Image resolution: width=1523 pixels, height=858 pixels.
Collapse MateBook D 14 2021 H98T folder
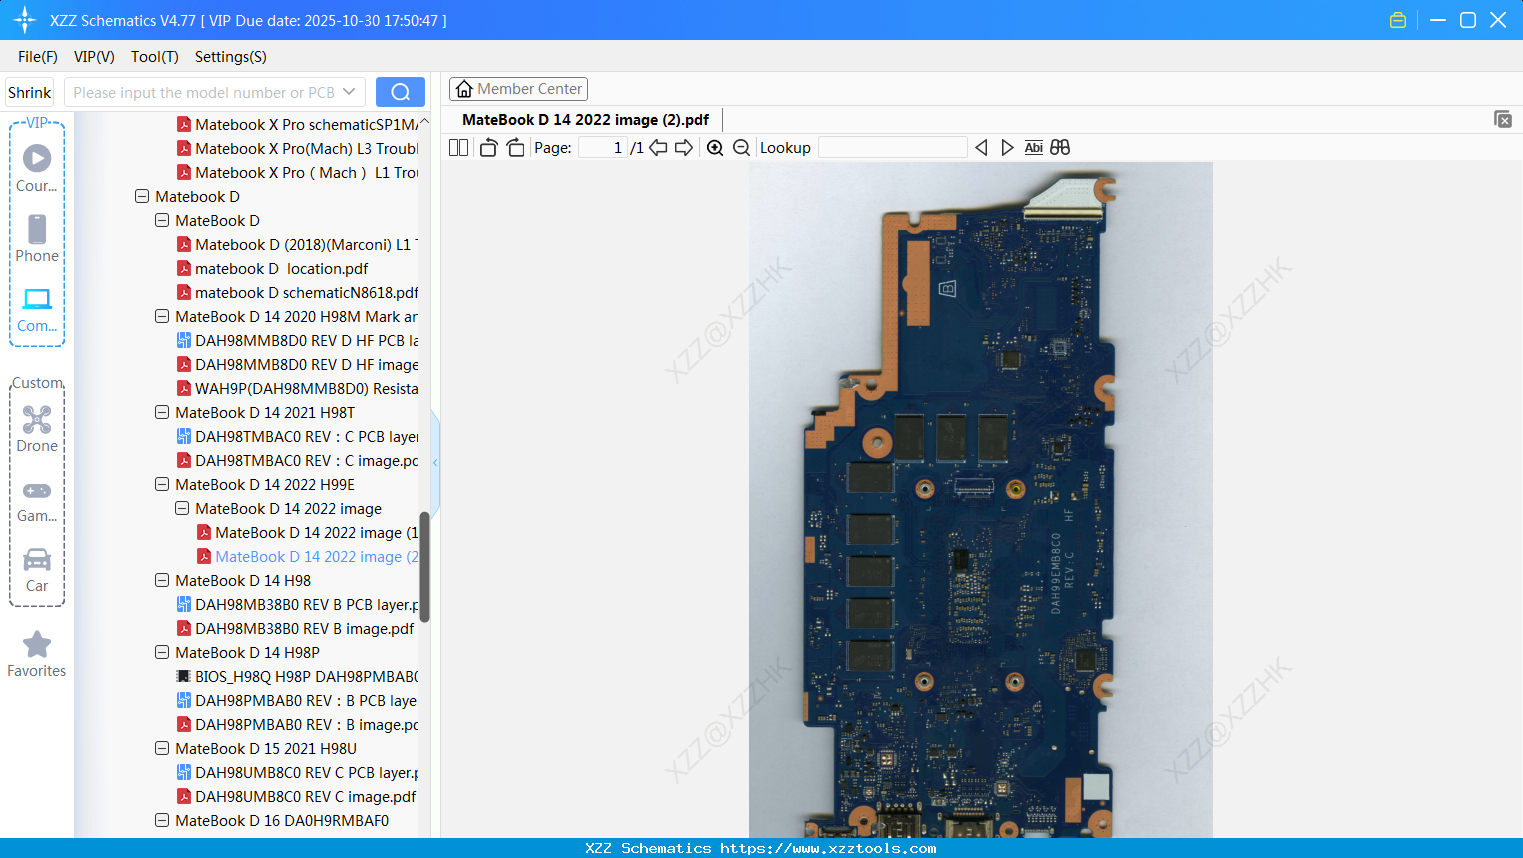click(162, 413)
